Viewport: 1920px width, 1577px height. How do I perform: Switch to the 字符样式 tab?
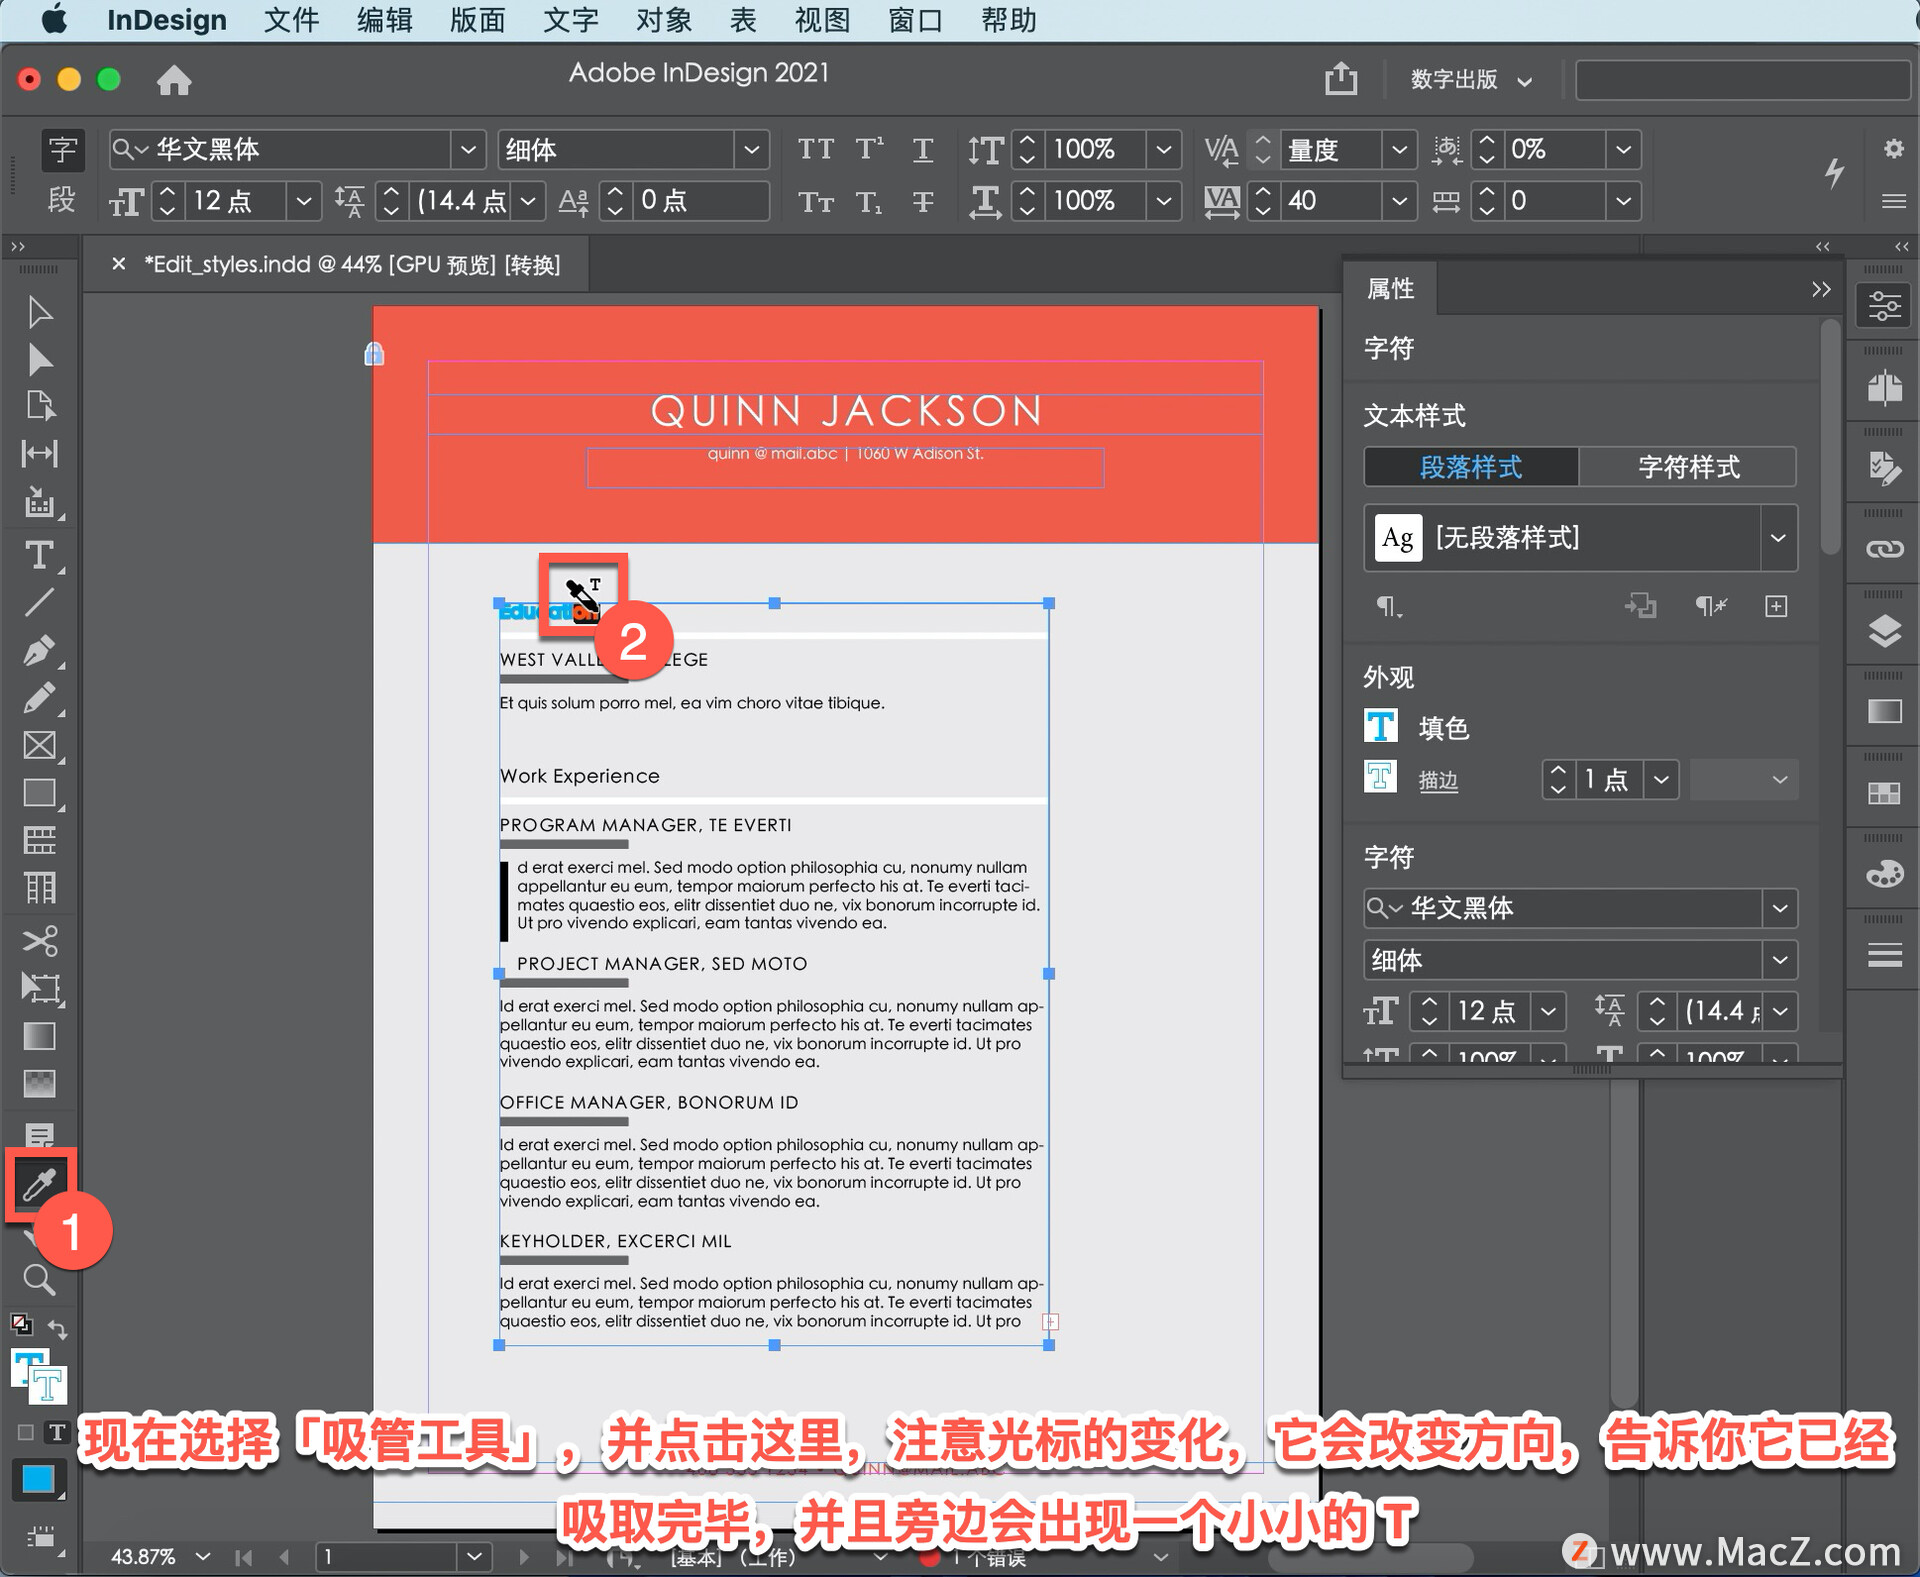click(x=1688, y=467)
